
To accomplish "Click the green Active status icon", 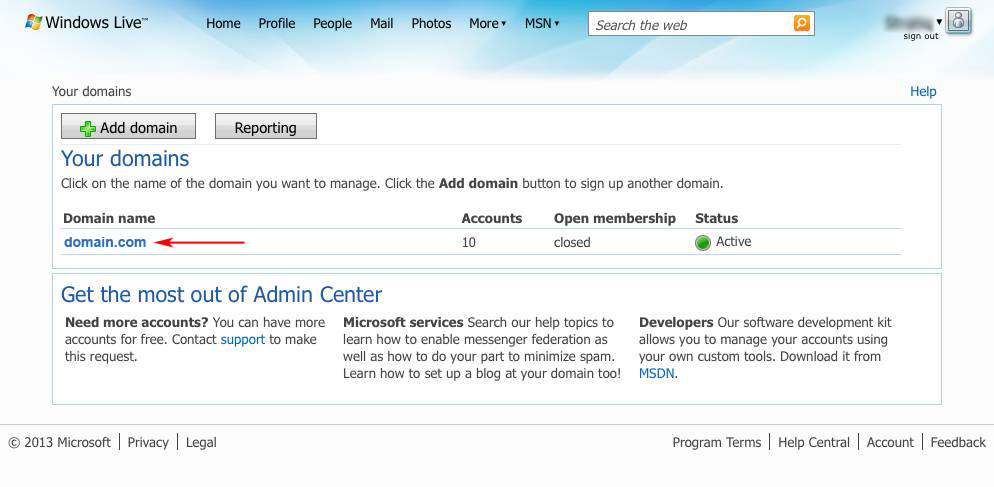I will 702,242.
